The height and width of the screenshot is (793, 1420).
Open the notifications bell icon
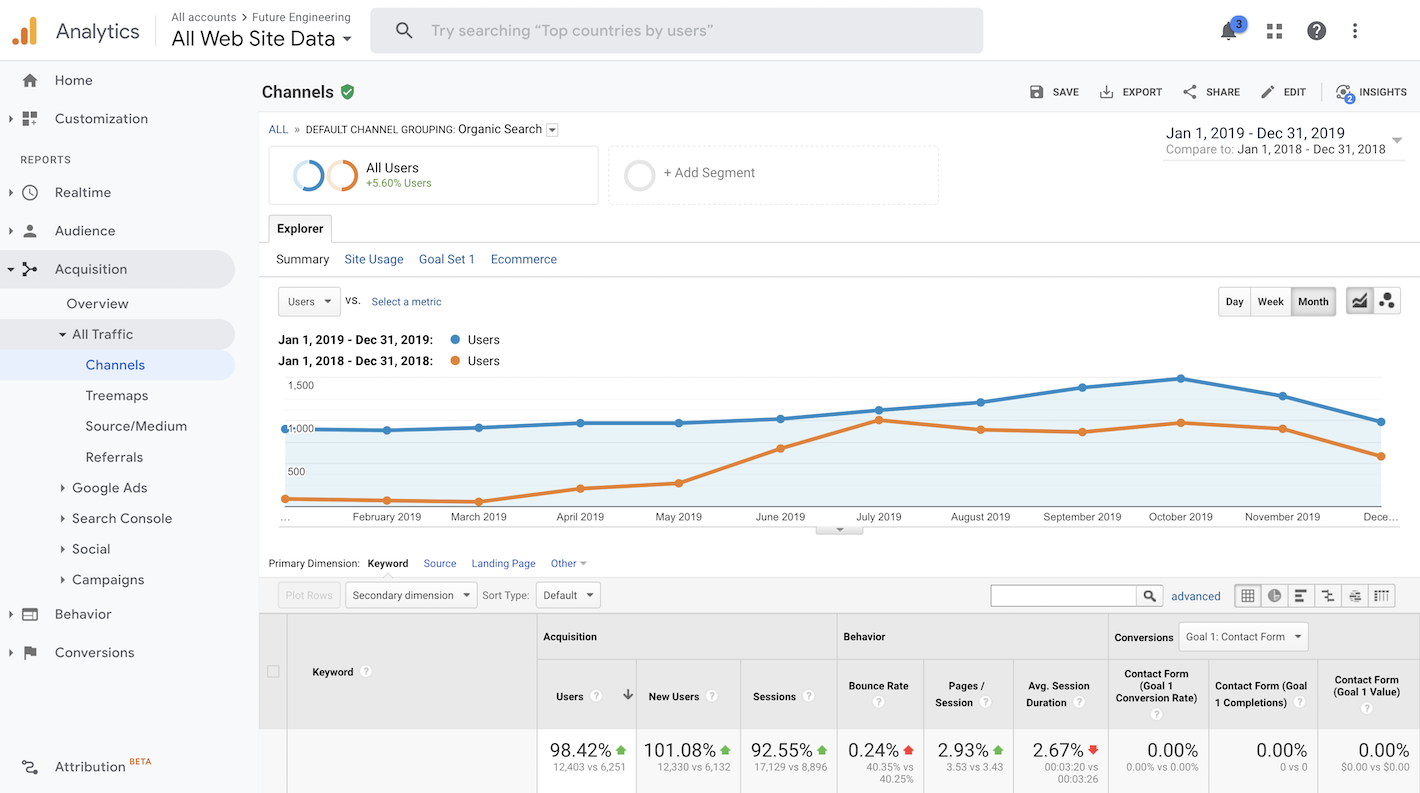click(x=1229, y=31)
